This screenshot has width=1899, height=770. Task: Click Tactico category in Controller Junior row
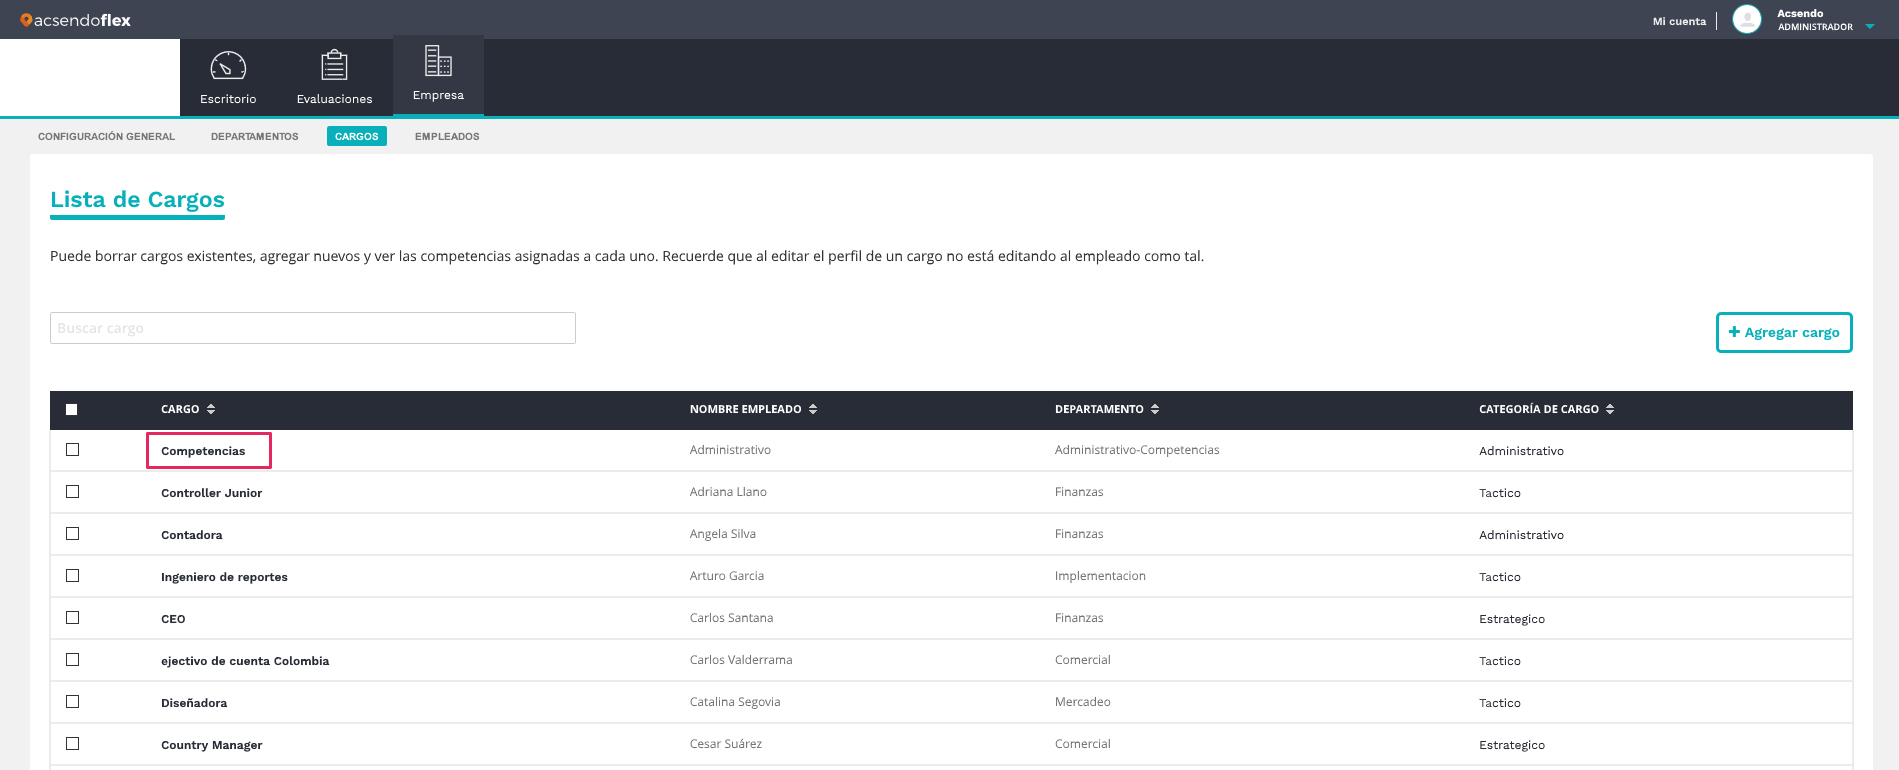(1499, 493)
